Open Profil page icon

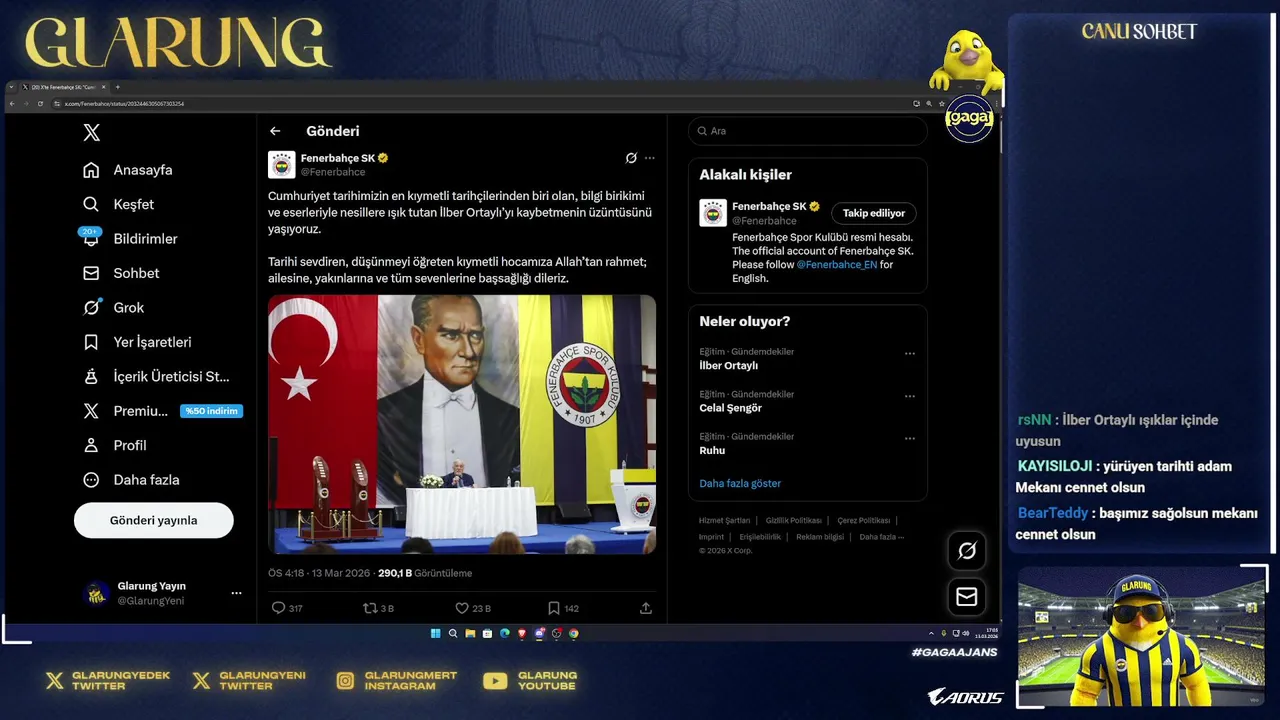pyautogui.click(x=91, y=446)
